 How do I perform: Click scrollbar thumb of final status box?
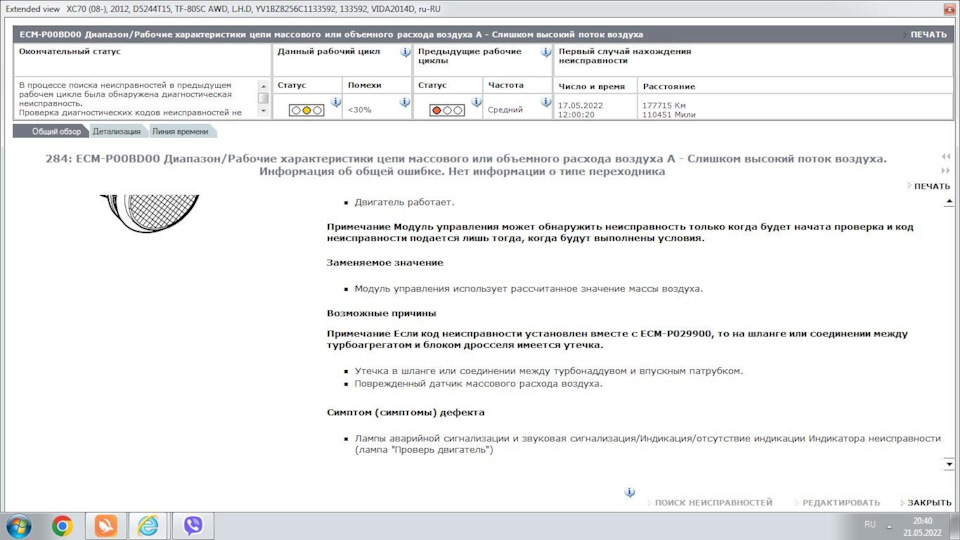[x=263, y=98]
